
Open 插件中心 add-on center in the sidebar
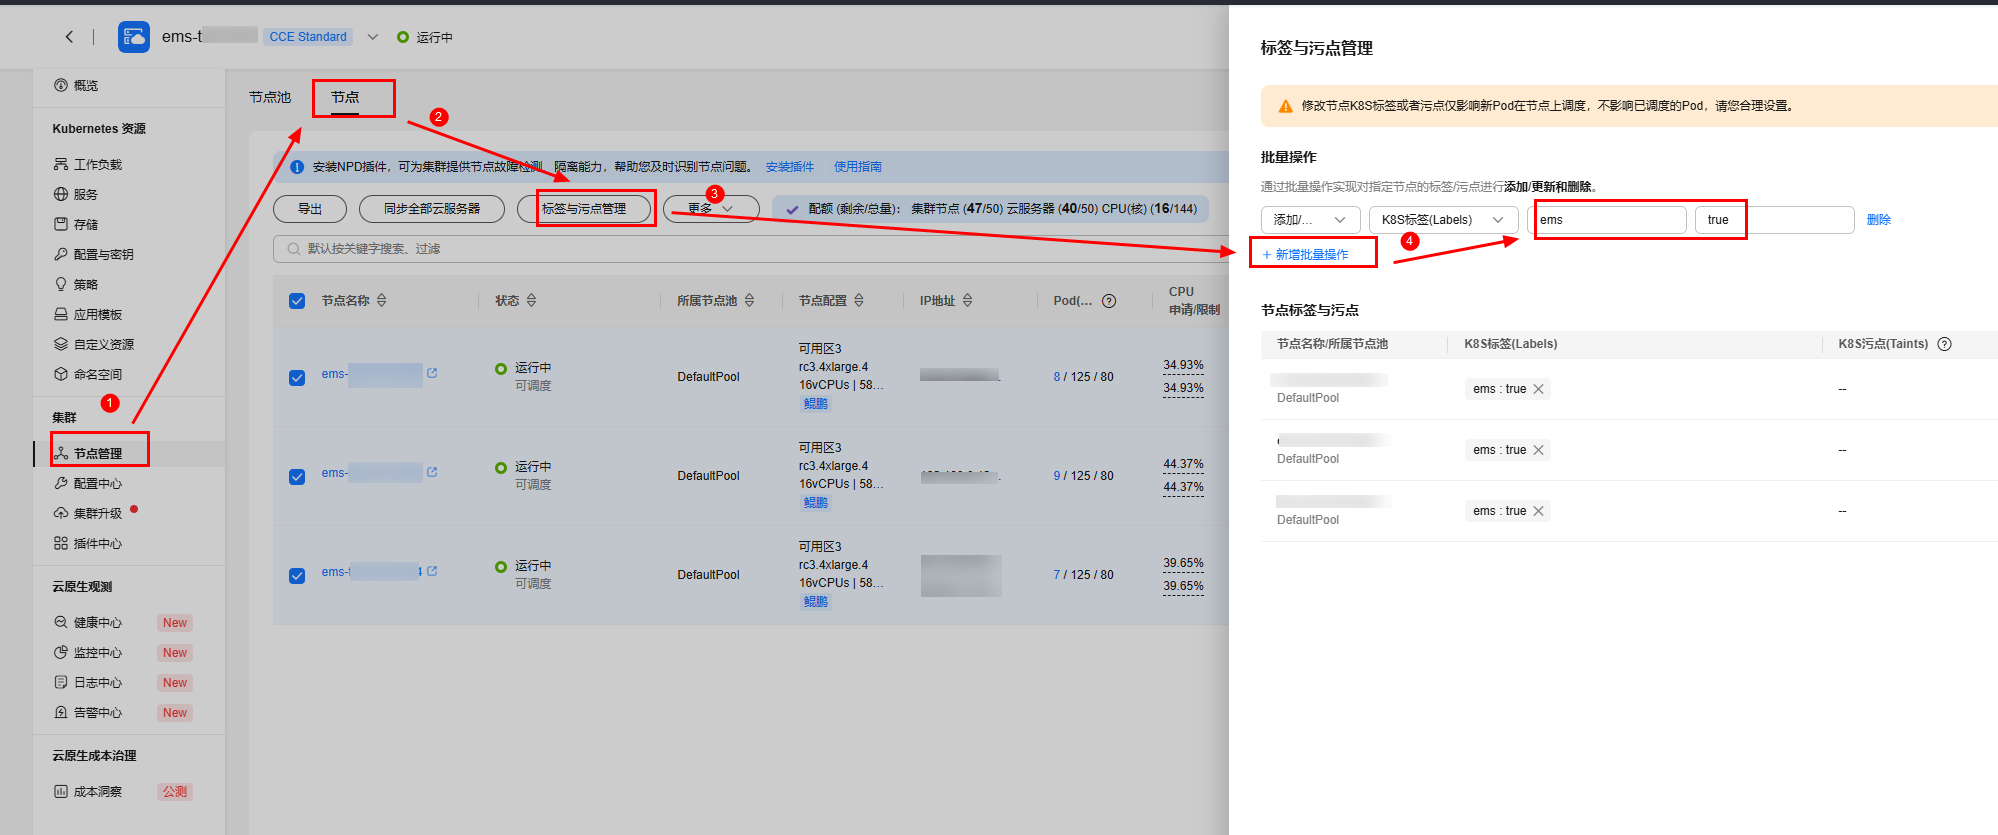point(88,543)
